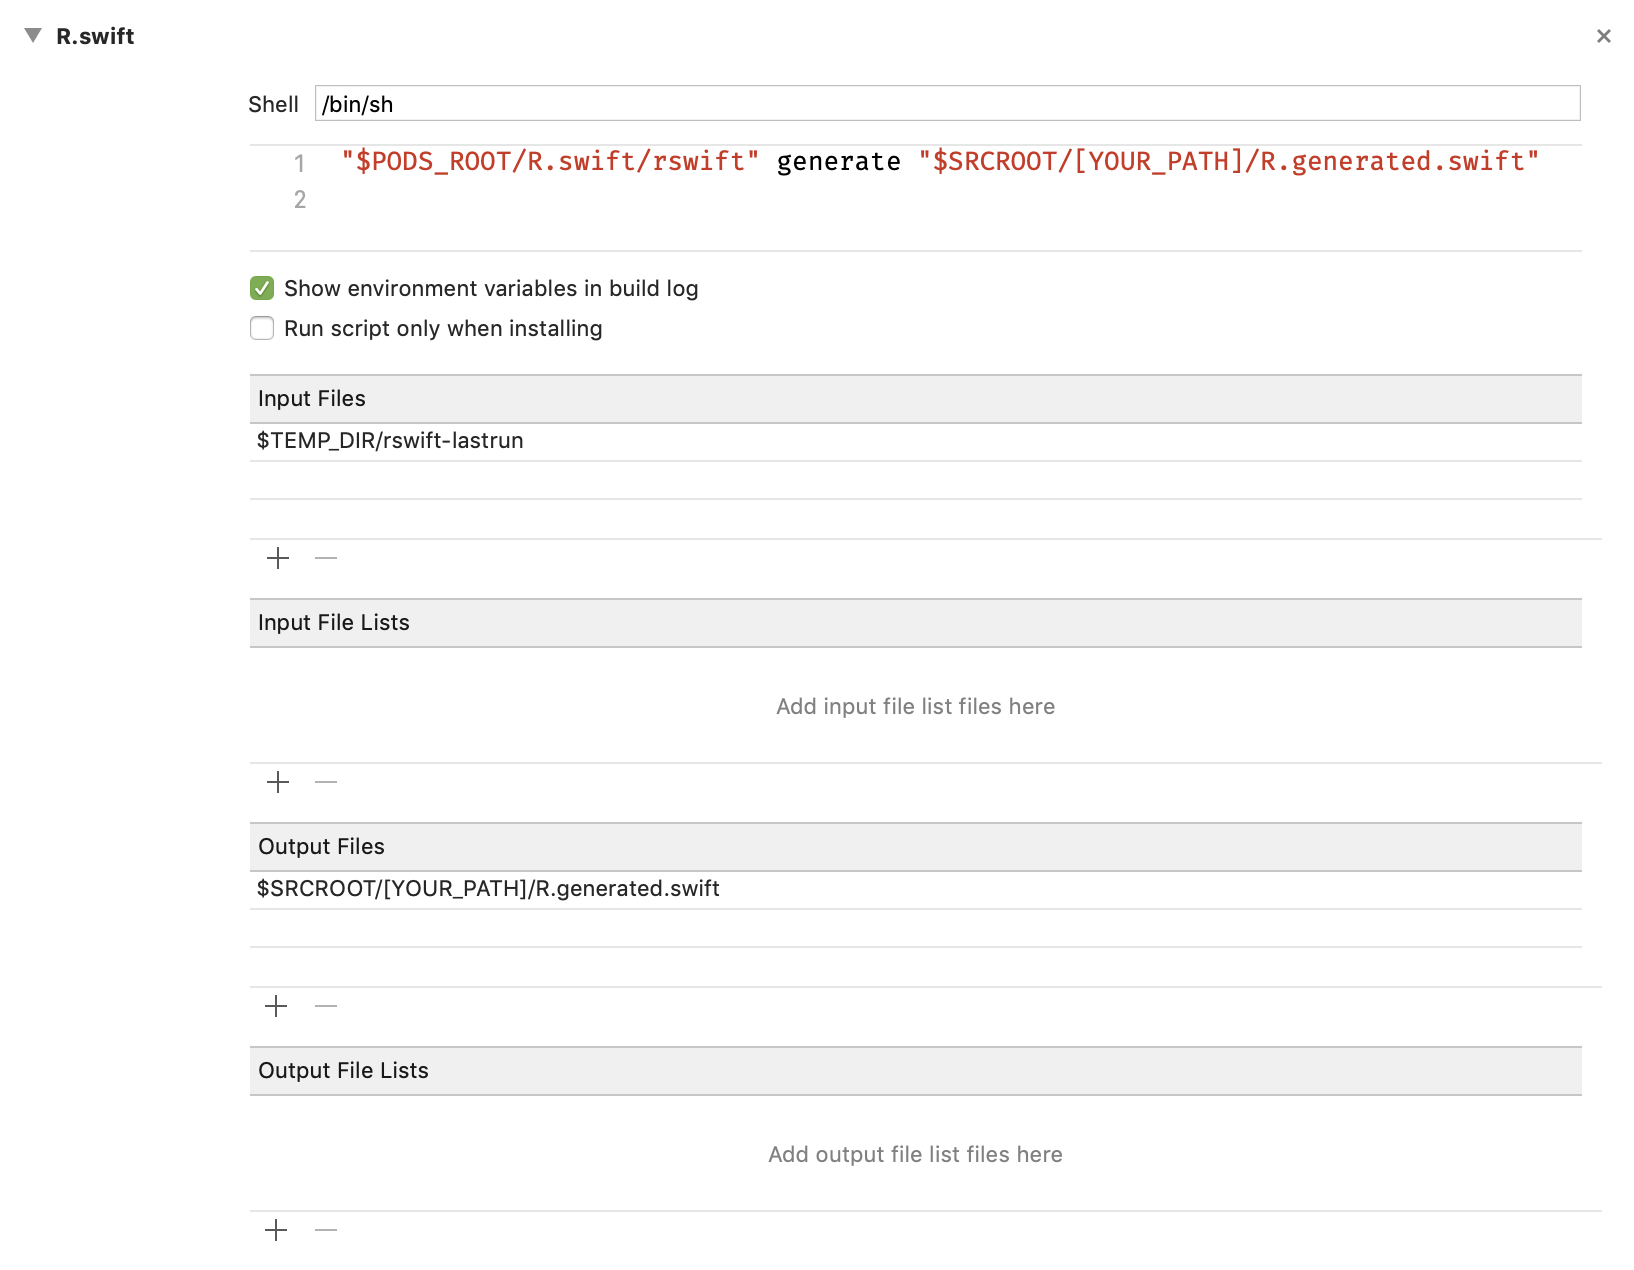Add a new Output Files entry
Viewport: 1634px width, 1270px height.
276,1006
